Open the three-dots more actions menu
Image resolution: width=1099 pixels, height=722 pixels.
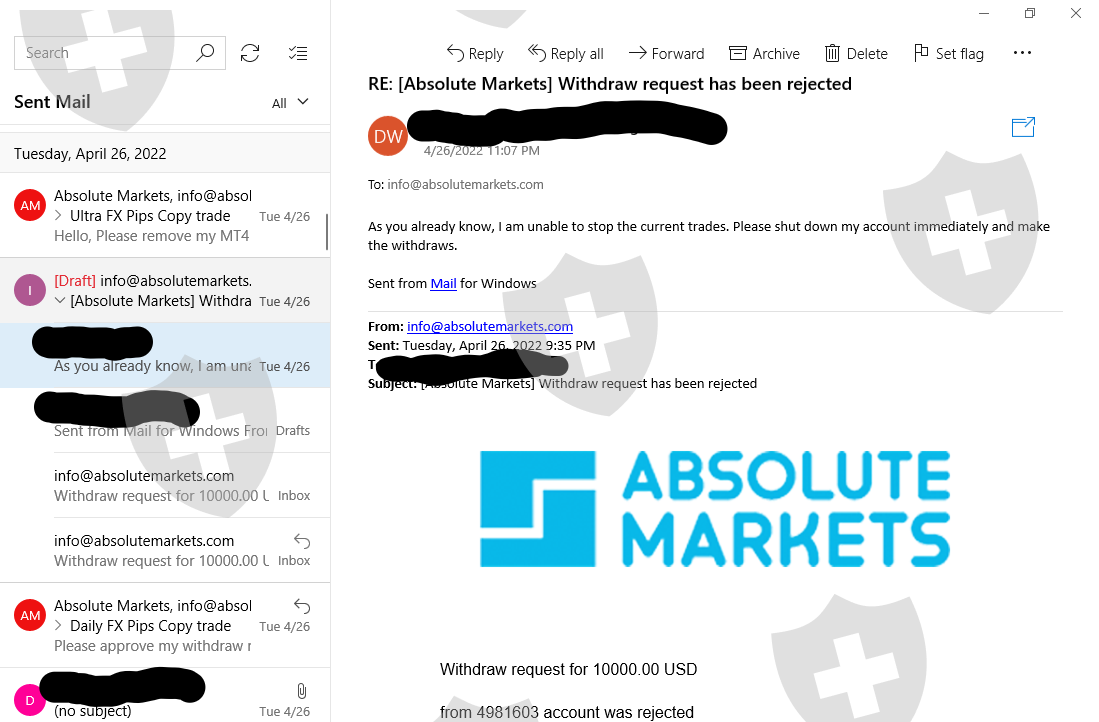[x=1022, y=53]
